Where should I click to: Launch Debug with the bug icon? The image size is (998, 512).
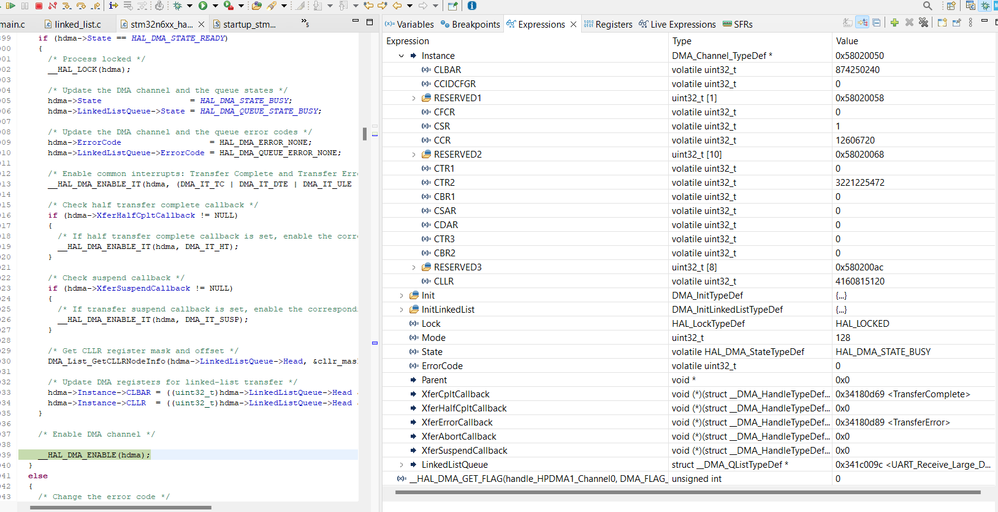(x=177, y=6)
